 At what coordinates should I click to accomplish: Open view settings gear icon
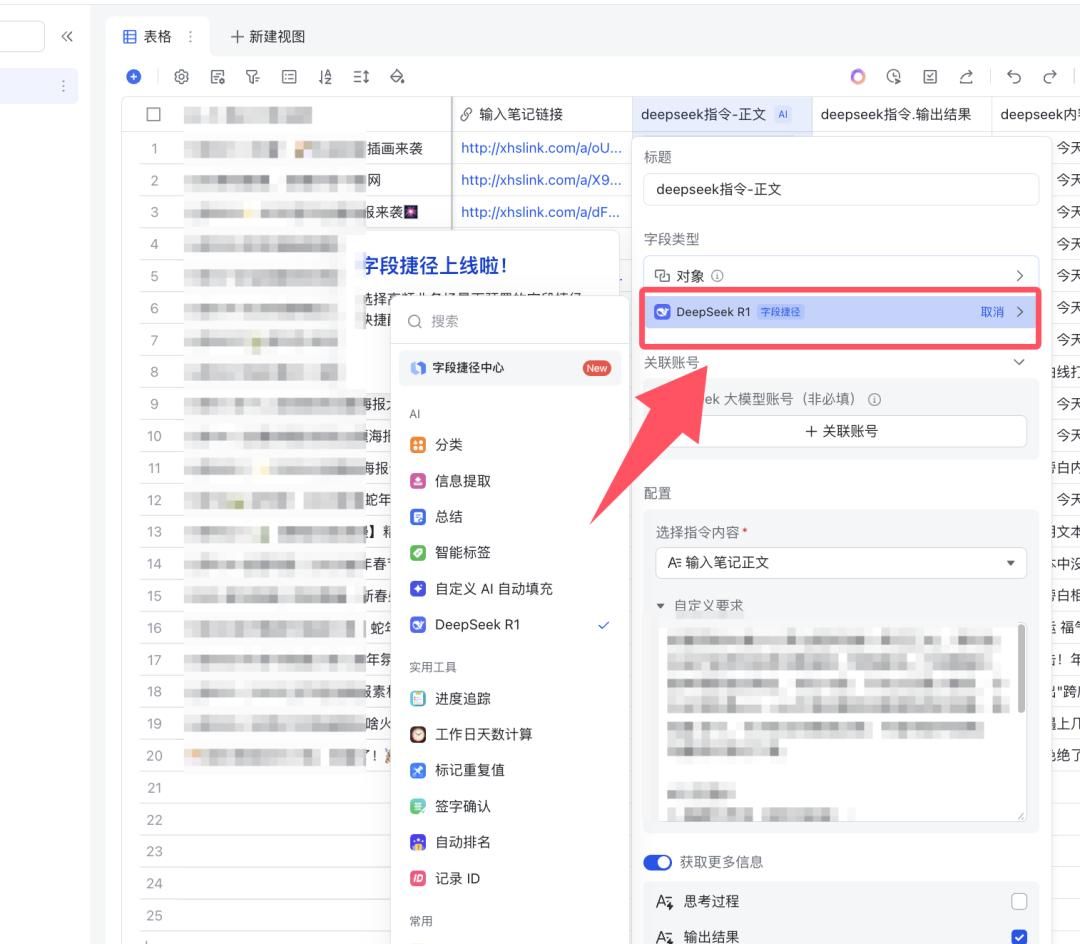[x=181, y=76]
